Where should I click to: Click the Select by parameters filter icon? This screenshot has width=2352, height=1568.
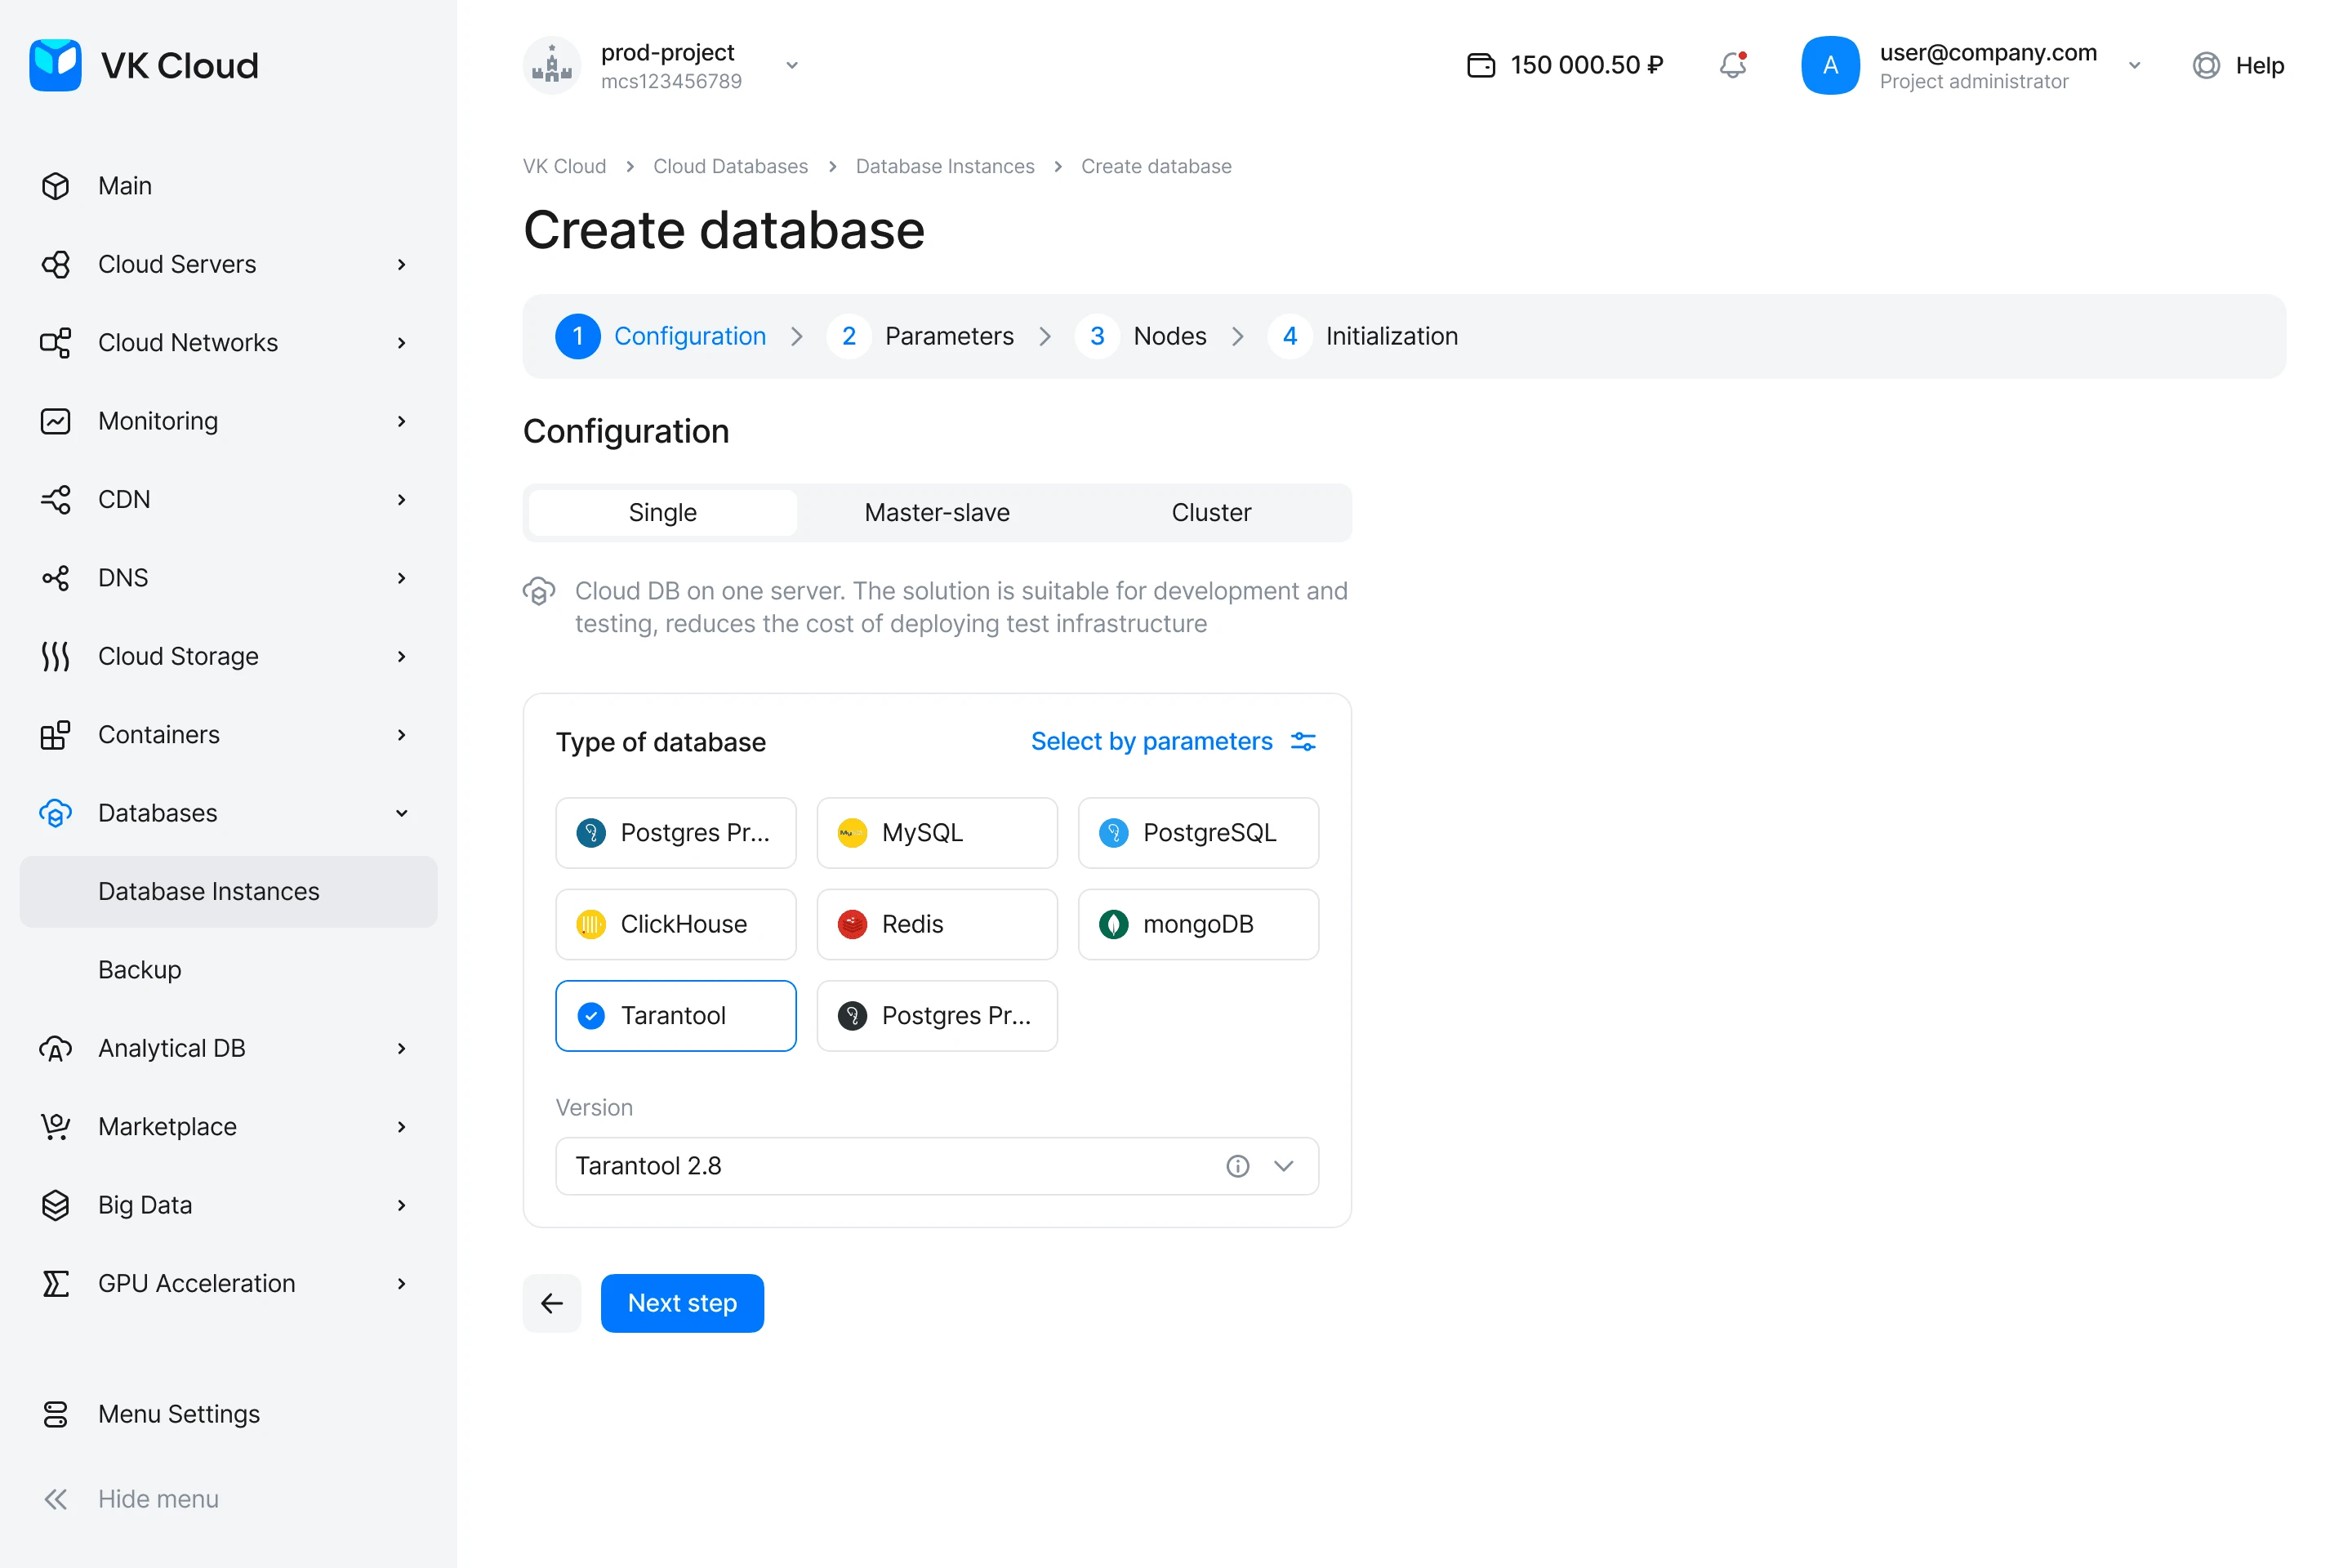pyautogui.click(x=1303, y=741)
